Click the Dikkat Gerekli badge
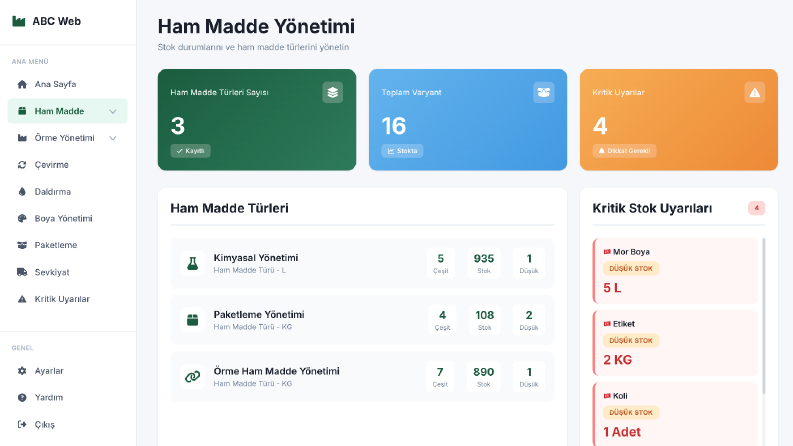This screenshot has height=446, width=793. (x=624, y=151)
